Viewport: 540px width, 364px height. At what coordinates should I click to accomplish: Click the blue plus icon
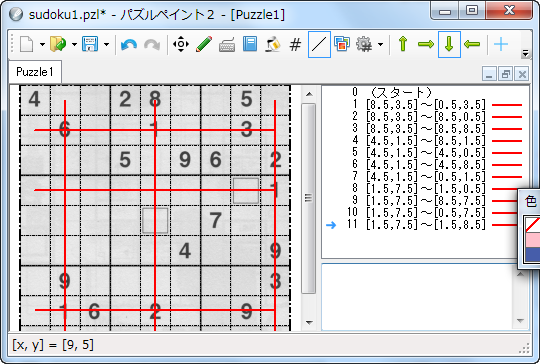pos(501,44)
